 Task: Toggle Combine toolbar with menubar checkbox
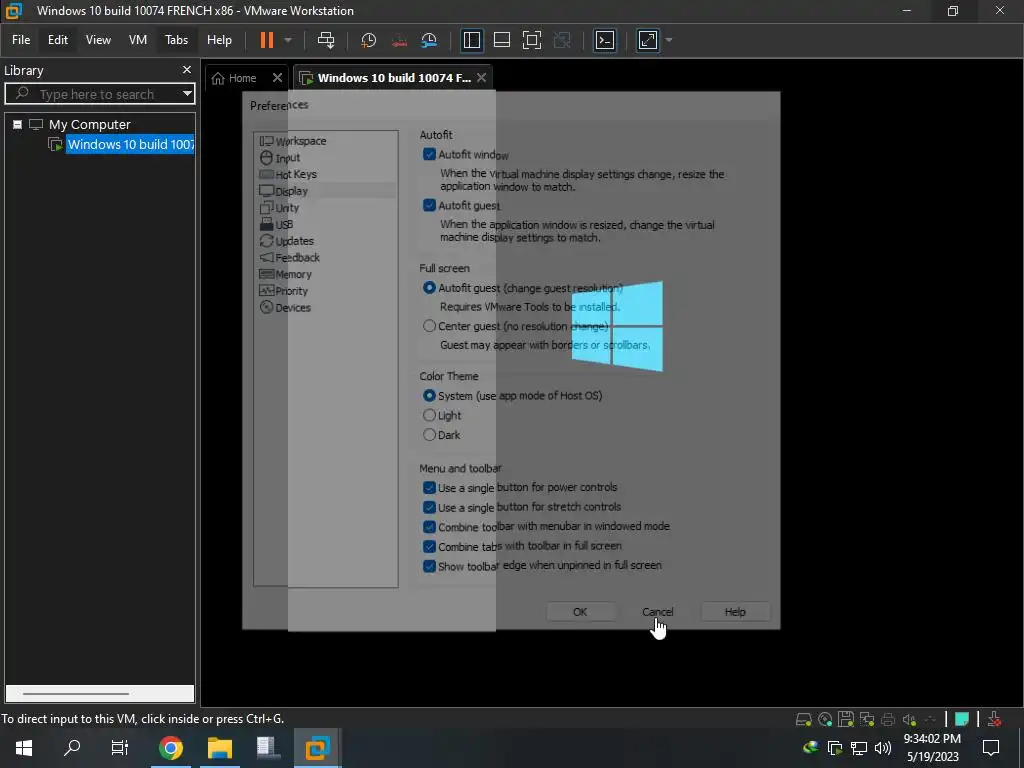click(429, 527)
